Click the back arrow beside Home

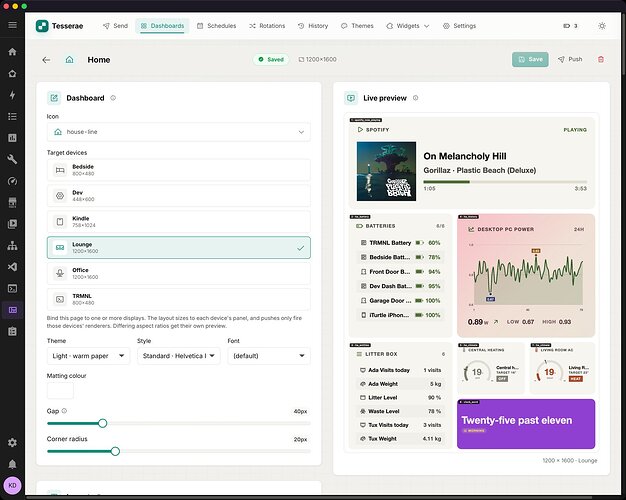point(46,60)
